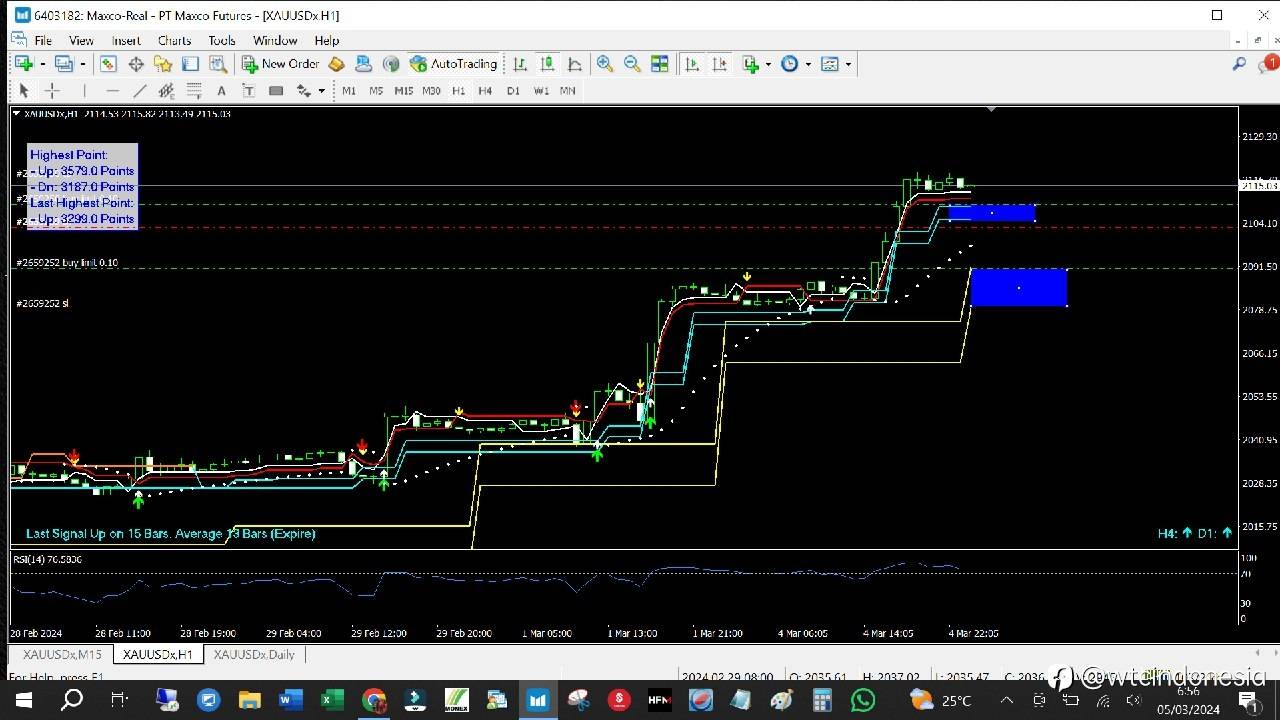Toggle the AutoTrading button
Viewport: 1280px width, 720px height.
coord(453,64)
